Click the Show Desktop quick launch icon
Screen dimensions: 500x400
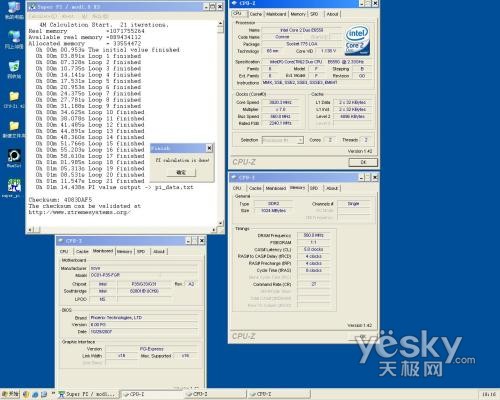[44, 394]
